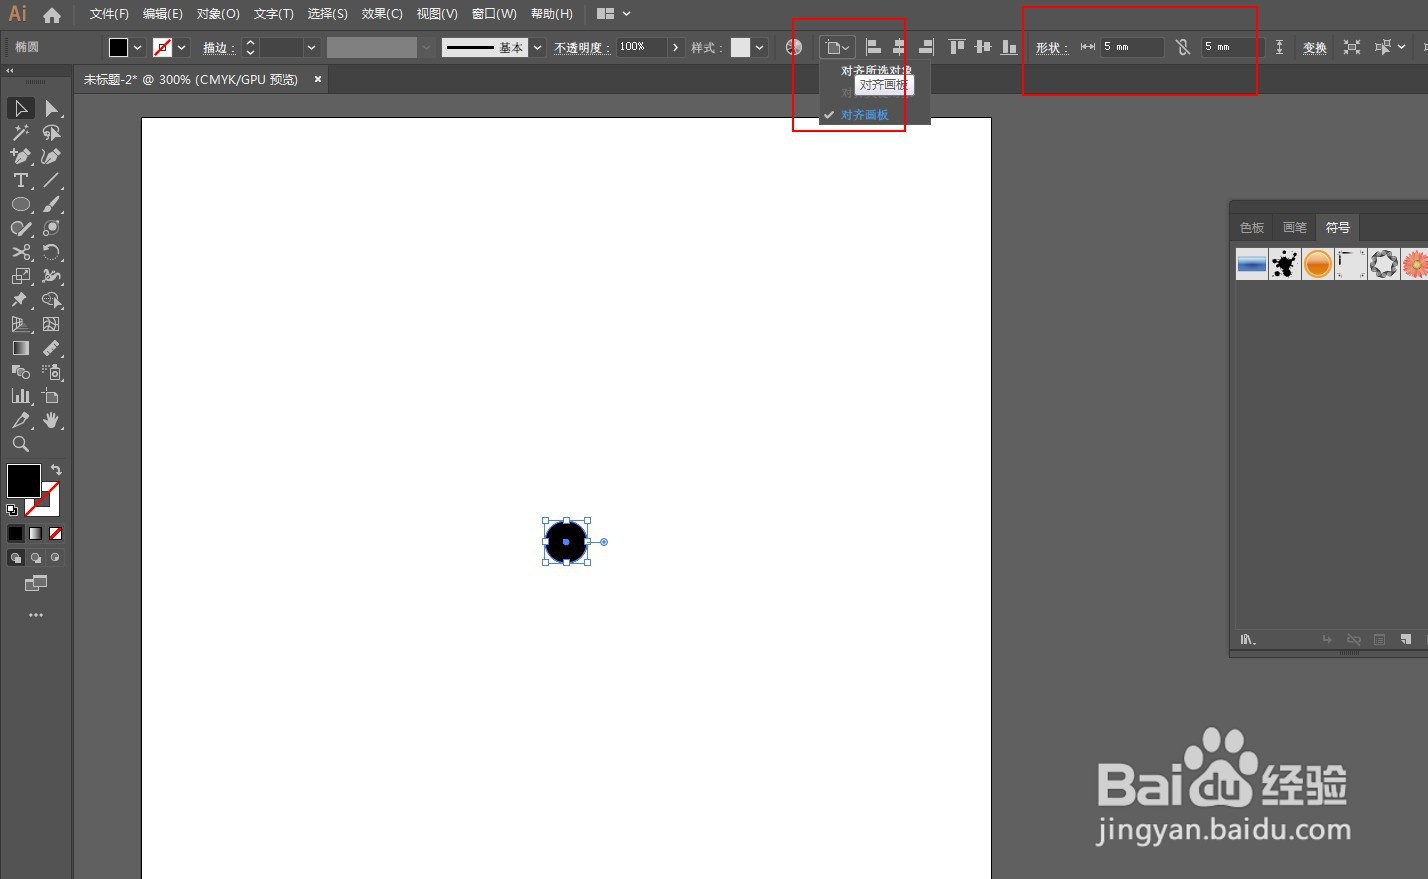This screenshot has height=879, width=1428.
Task: Select the Puppet Warp pin tool
Action: pos(21,300)
